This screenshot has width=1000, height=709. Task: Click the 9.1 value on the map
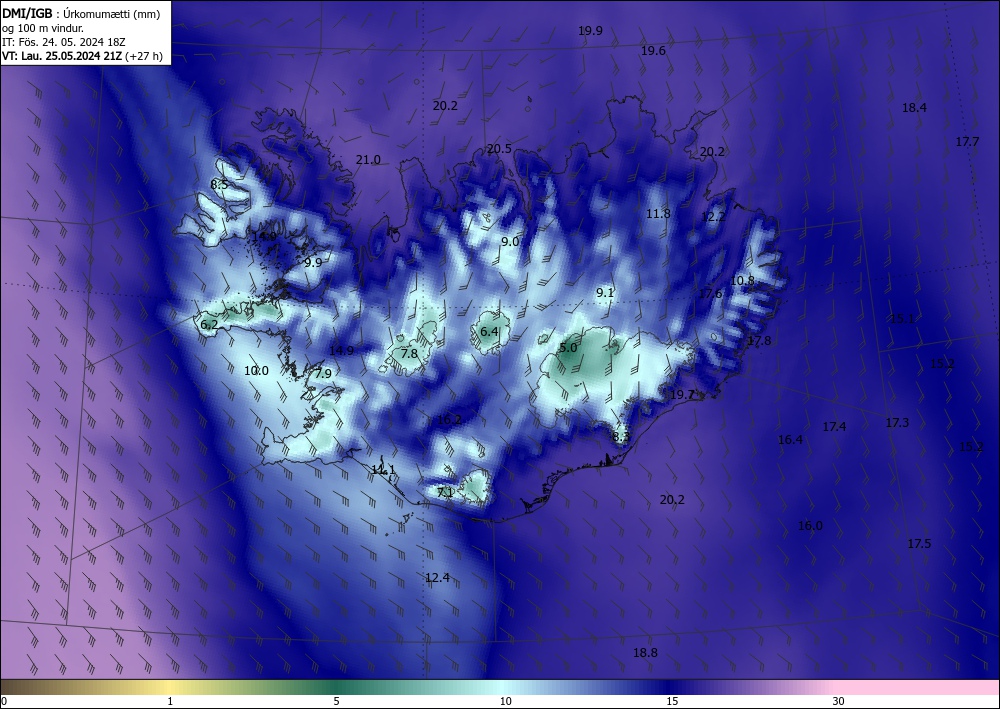tap(605, 293)
